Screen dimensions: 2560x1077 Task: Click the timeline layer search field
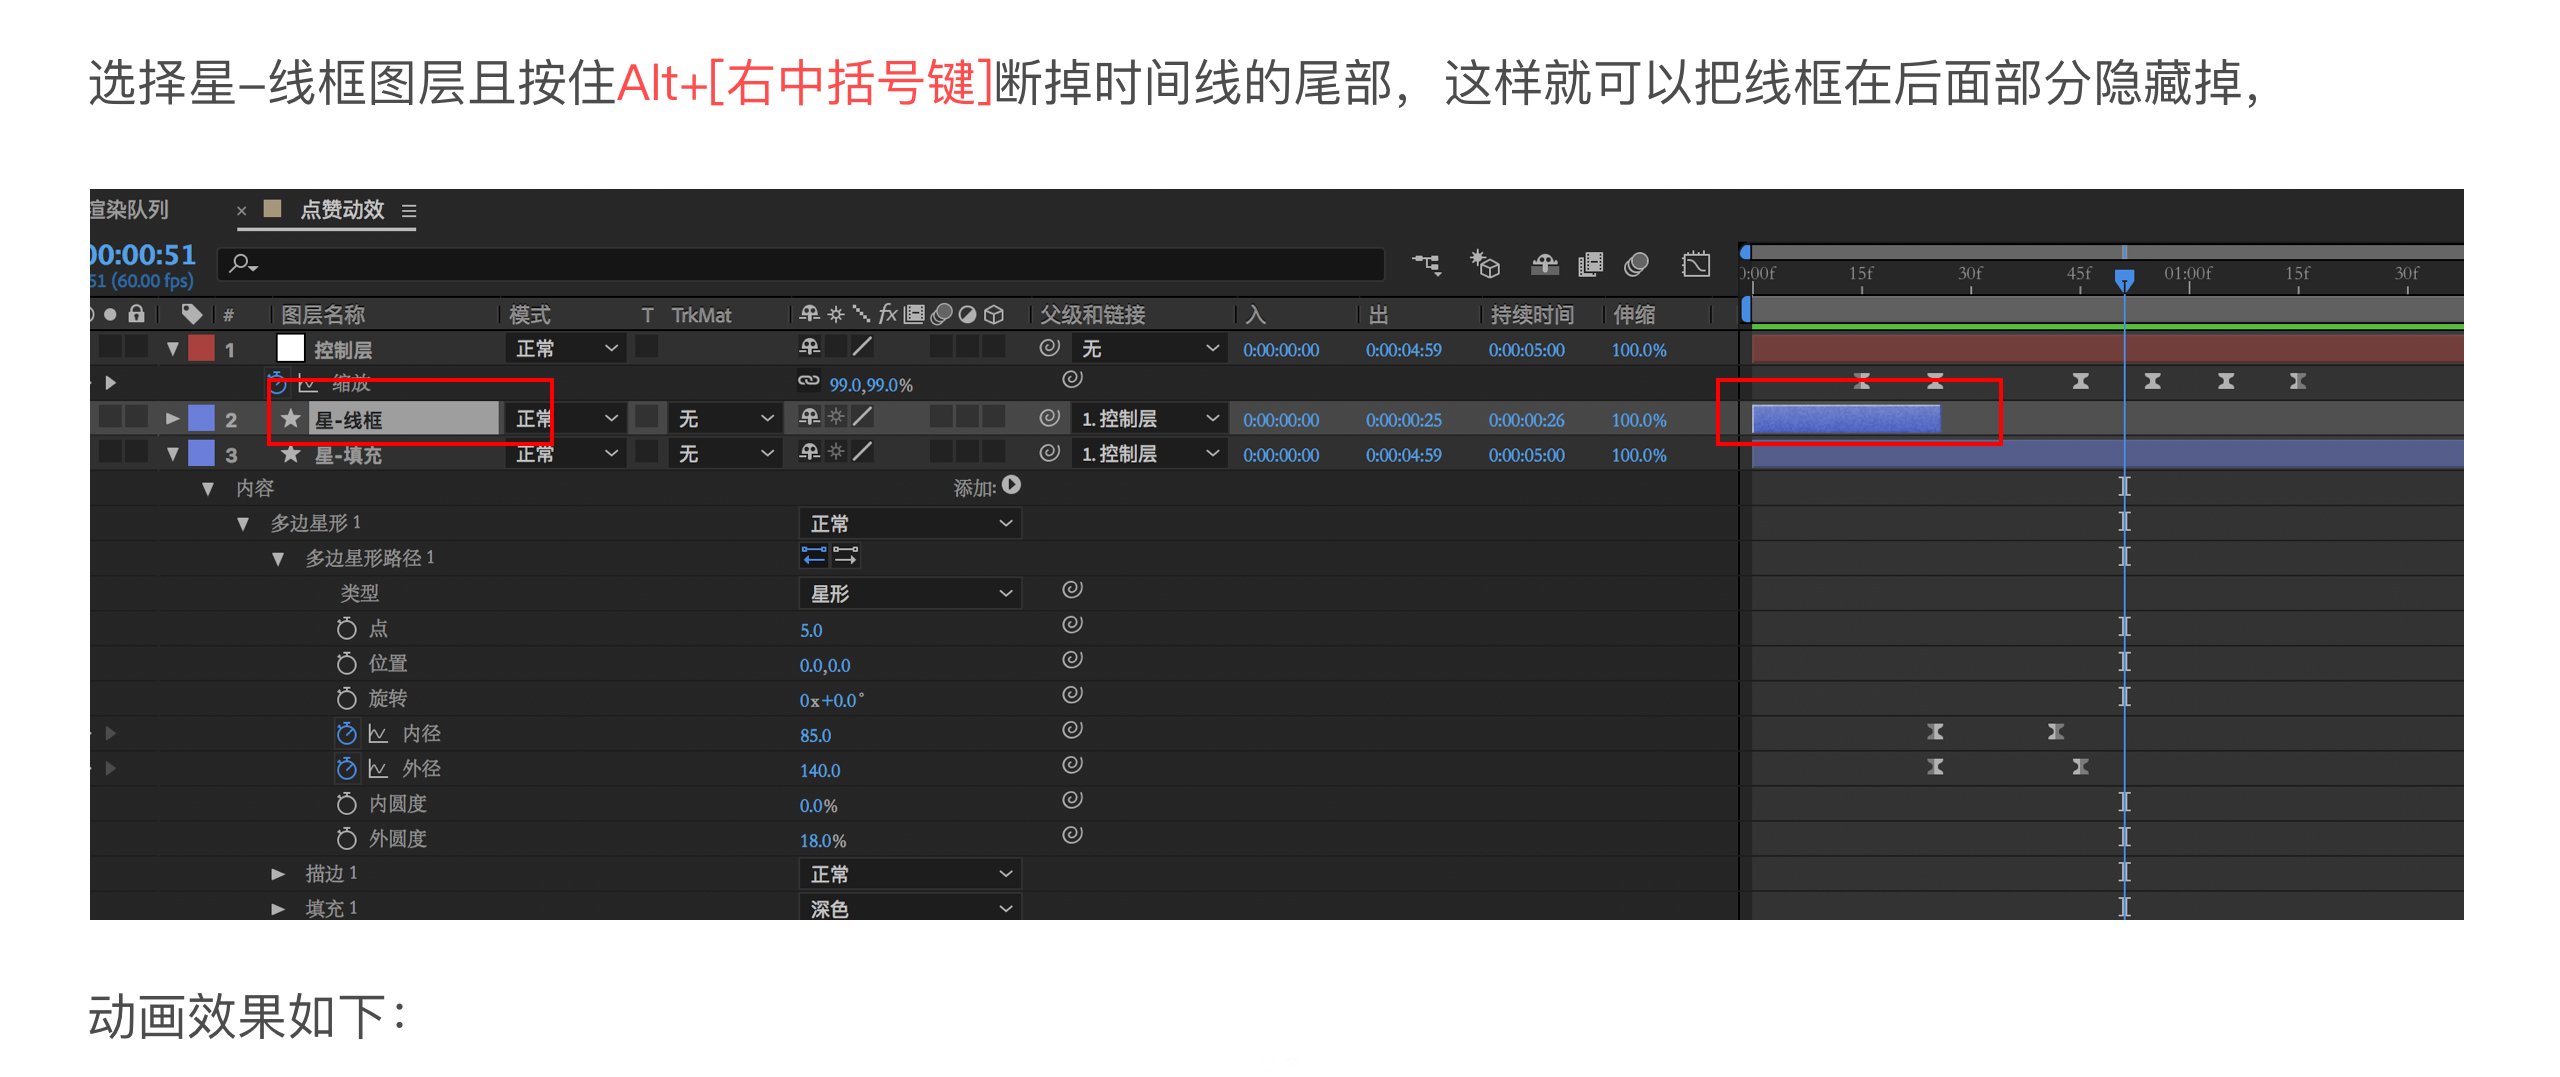click(800, 264)
